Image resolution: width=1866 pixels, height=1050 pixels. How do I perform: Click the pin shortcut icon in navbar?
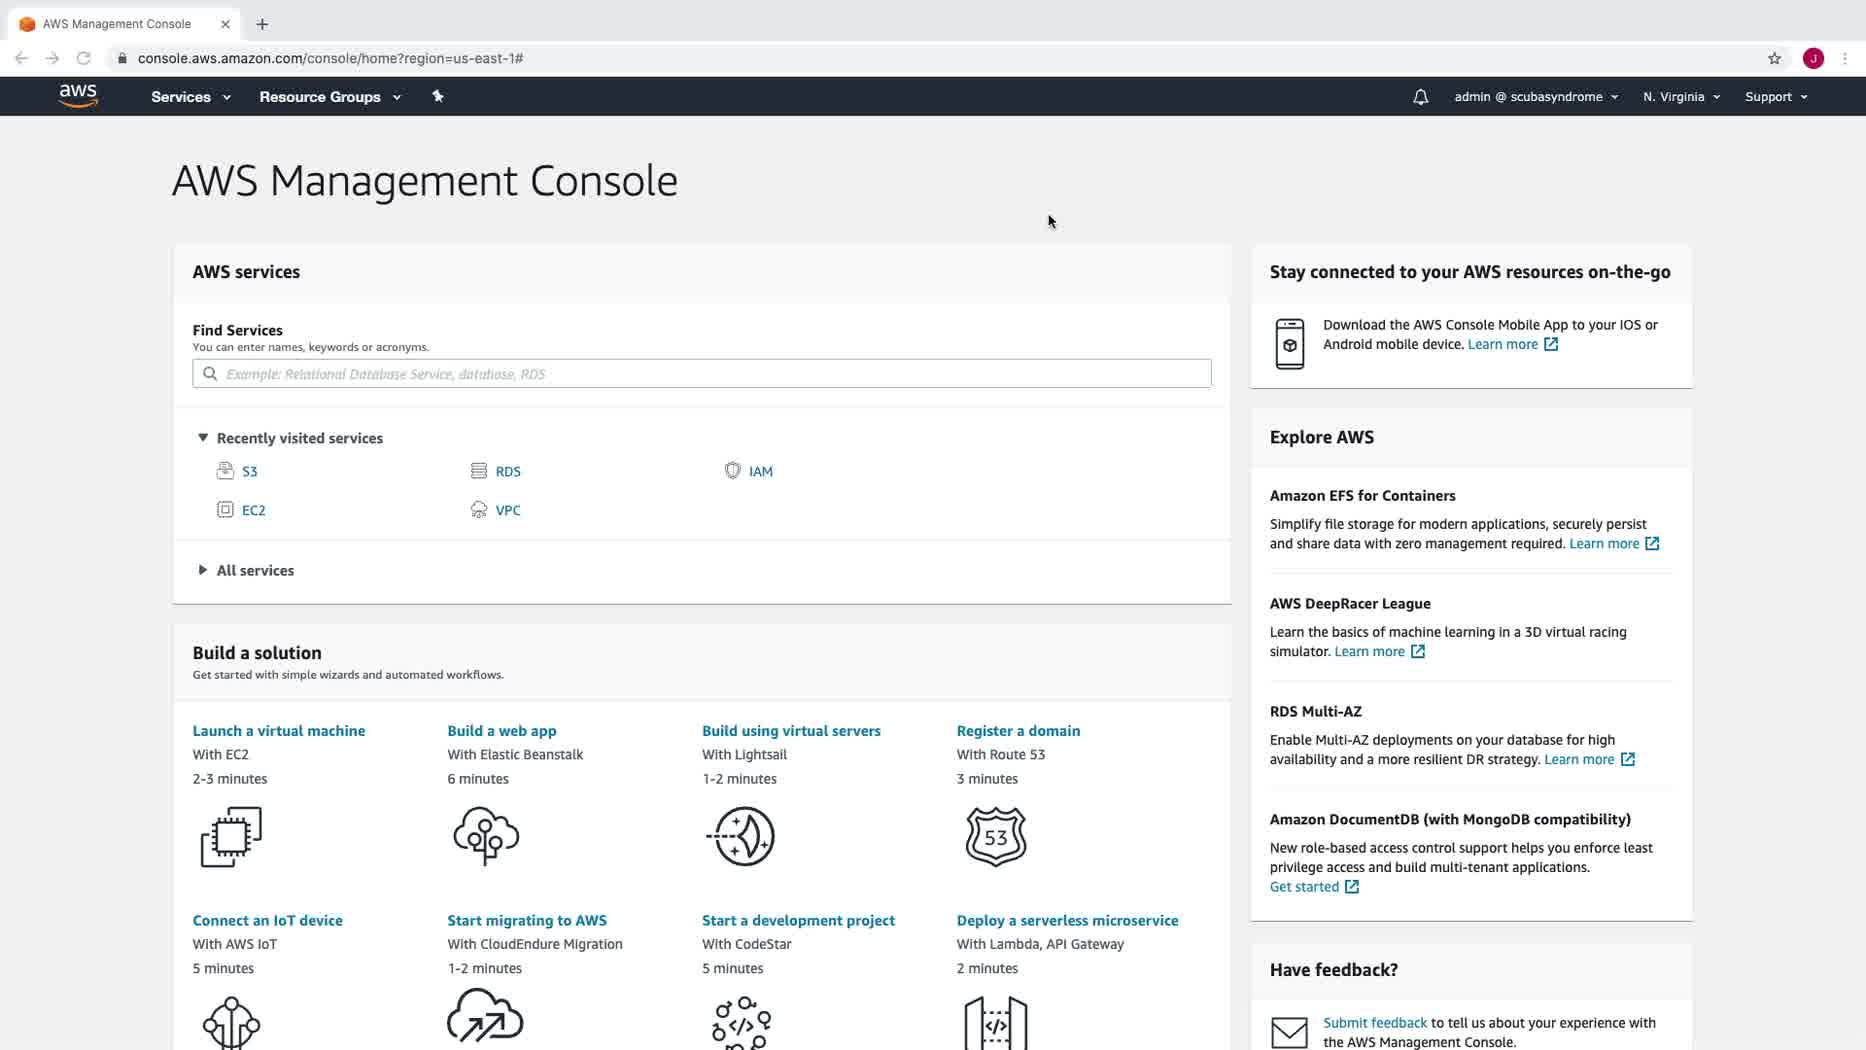pos(437,96)
